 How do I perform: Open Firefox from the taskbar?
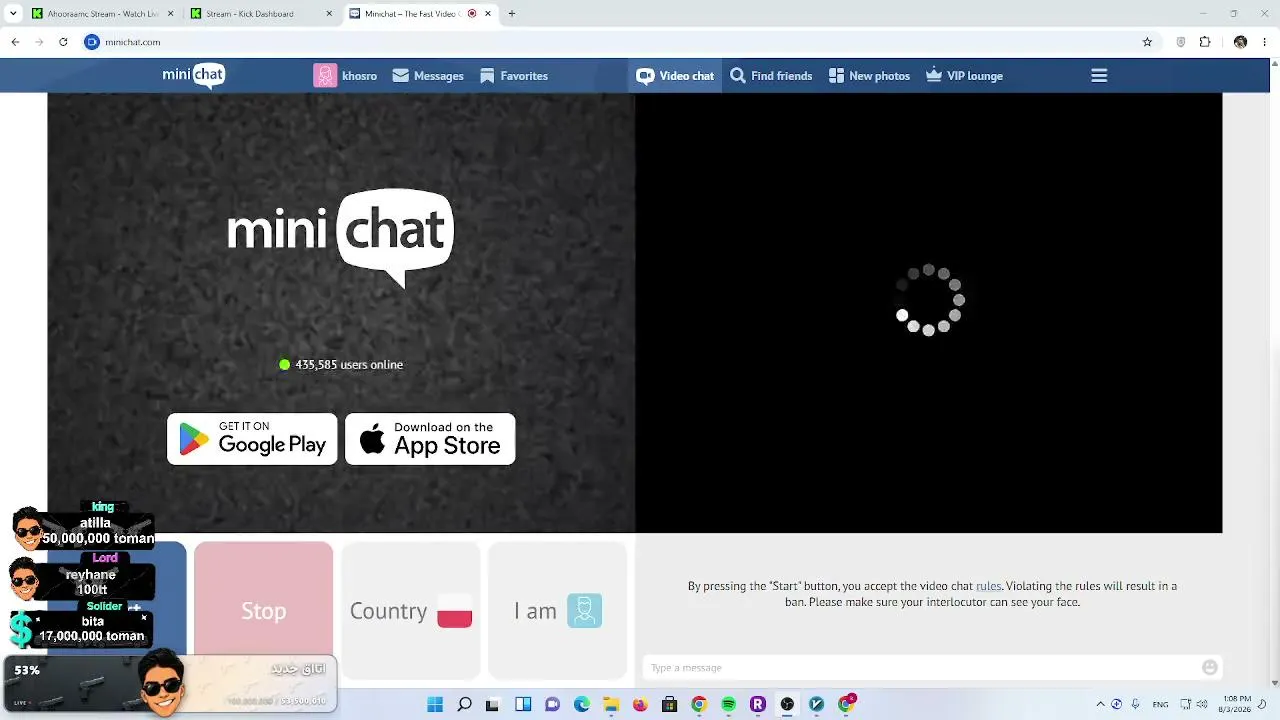tap(640, 705)
